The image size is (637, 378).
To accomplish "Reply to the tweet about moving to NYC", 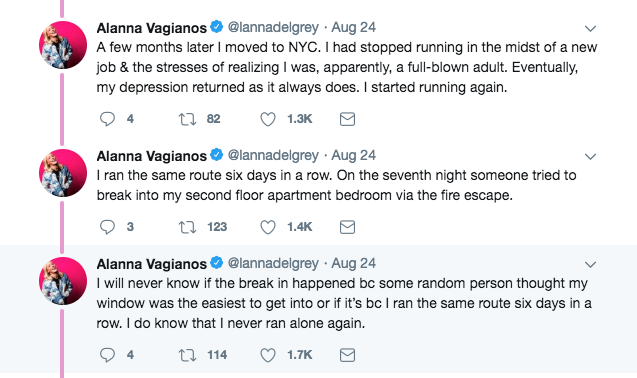I will 107,119.
